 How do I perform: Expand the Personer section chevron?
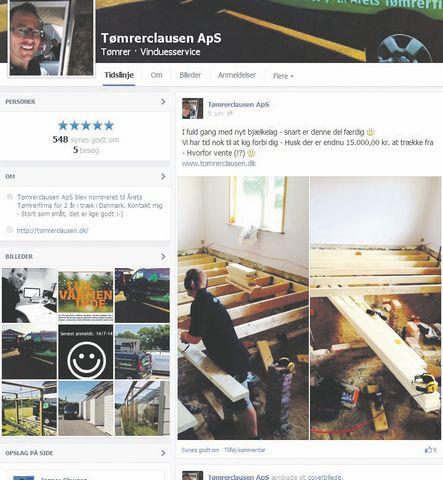click(163, 101)
